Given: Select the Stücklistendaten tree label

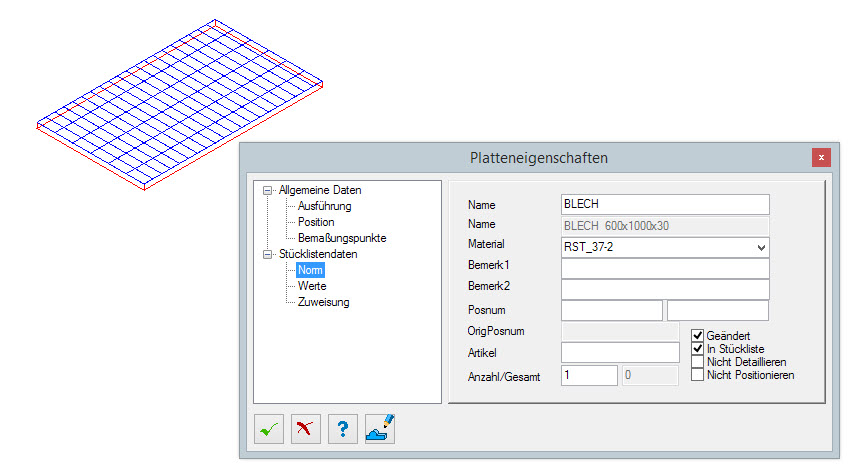Looking at the screenshot, I should point(318,254).
